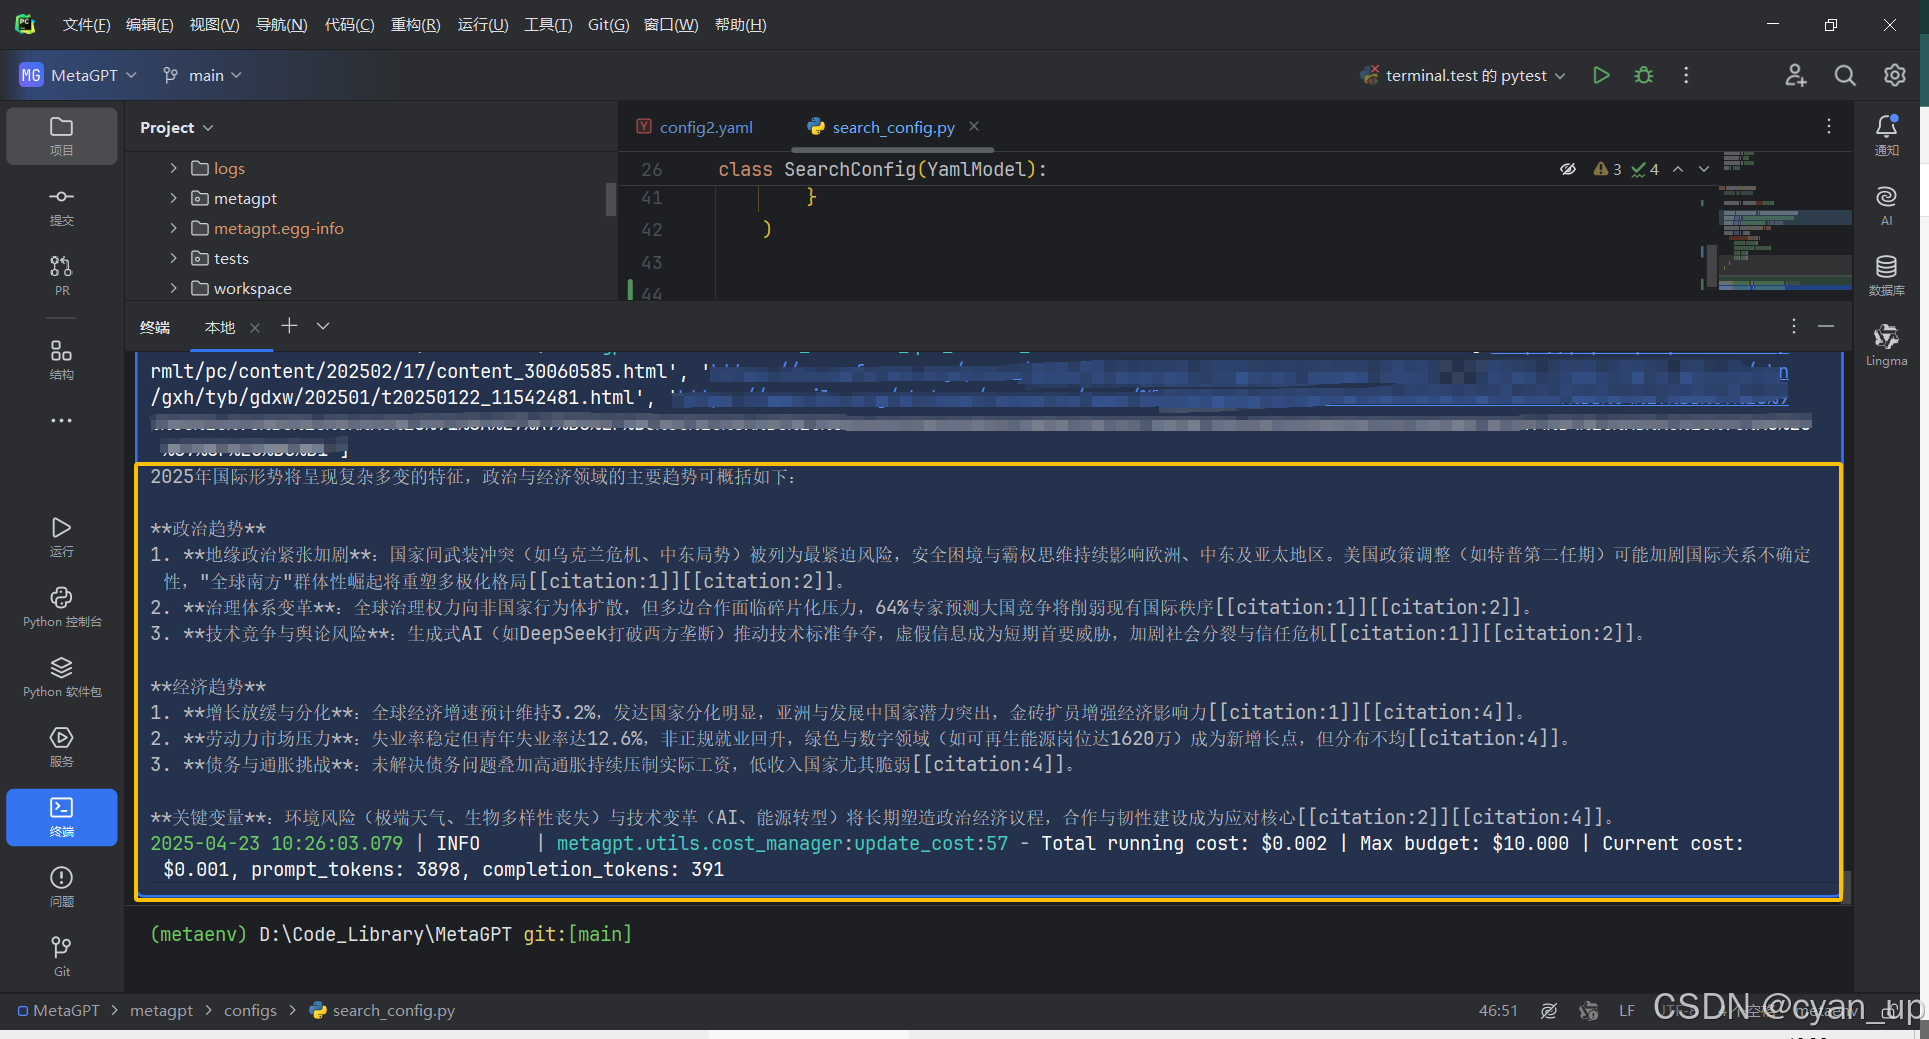
Task: Open the Problems tool window (问题)
Action: pyautogui.click(x=62, y=886)
